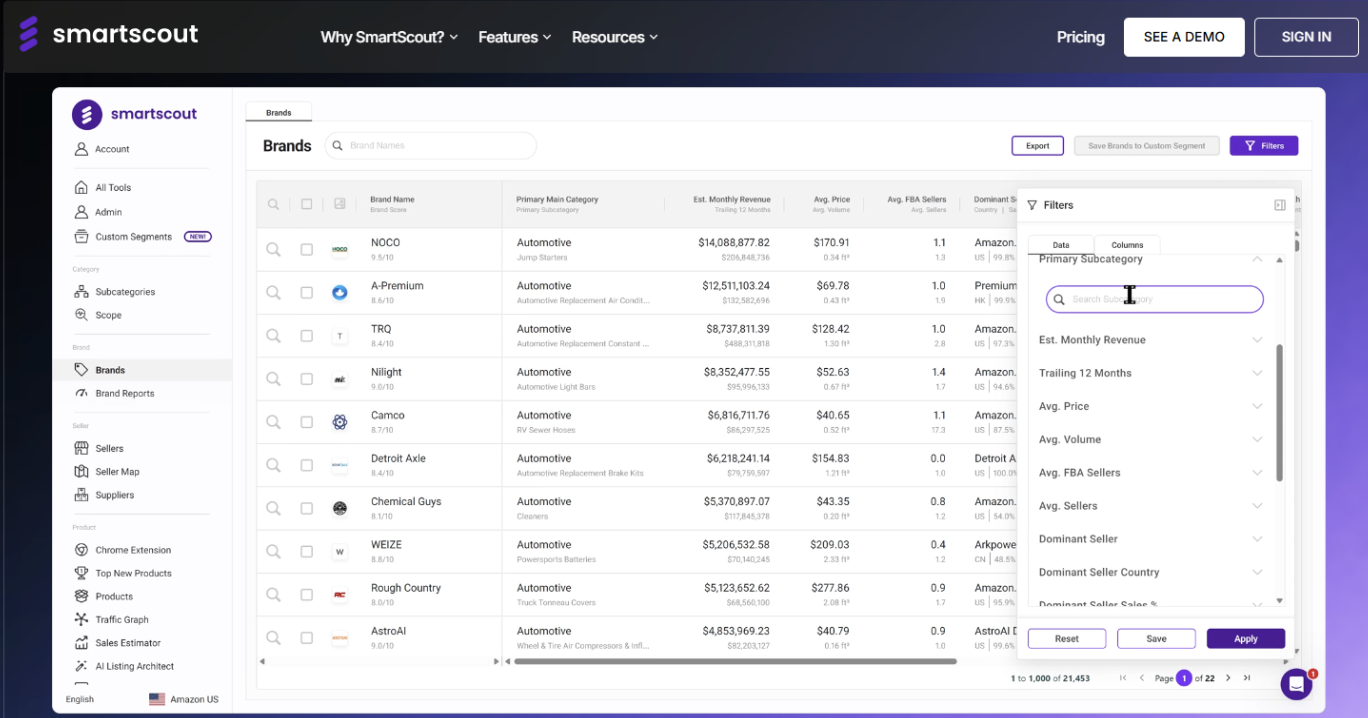The height and width of the screenshot is (718, 1368).
Task: Select the Brands tab above the table
Action: point(279,113)
